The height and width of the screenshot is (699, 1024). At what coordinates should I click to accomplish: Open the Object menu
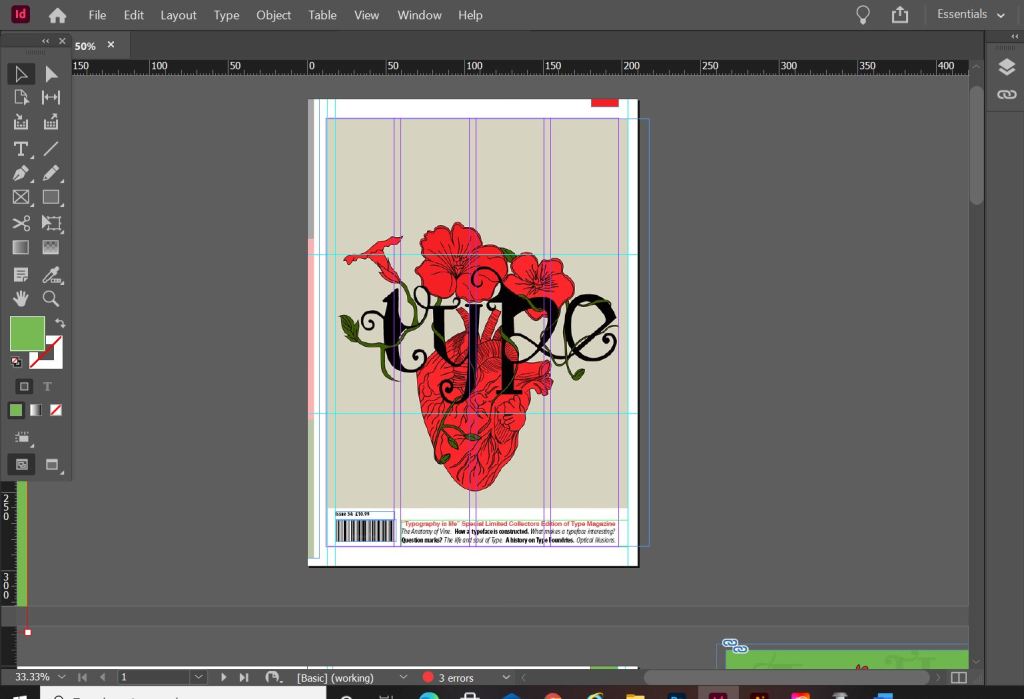point(273,15)
